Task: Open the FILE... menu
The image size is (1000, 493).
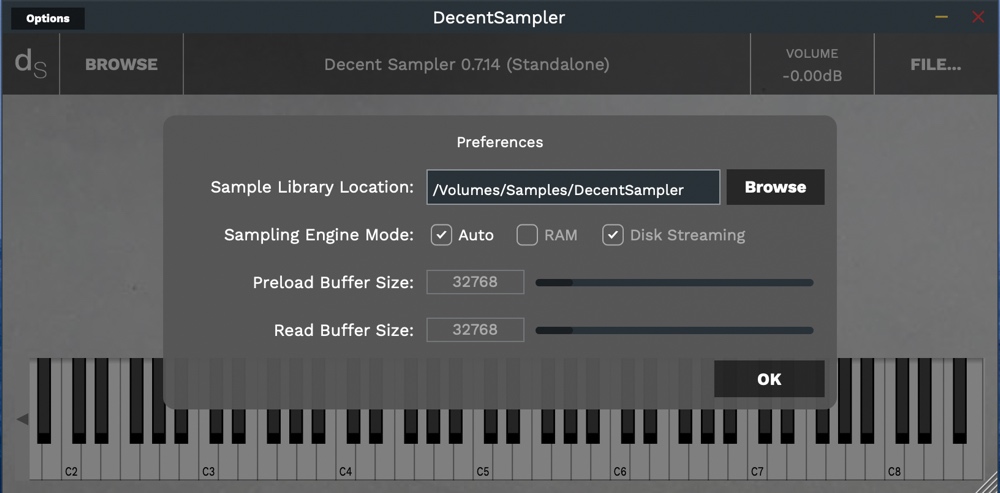Action: 935,64
